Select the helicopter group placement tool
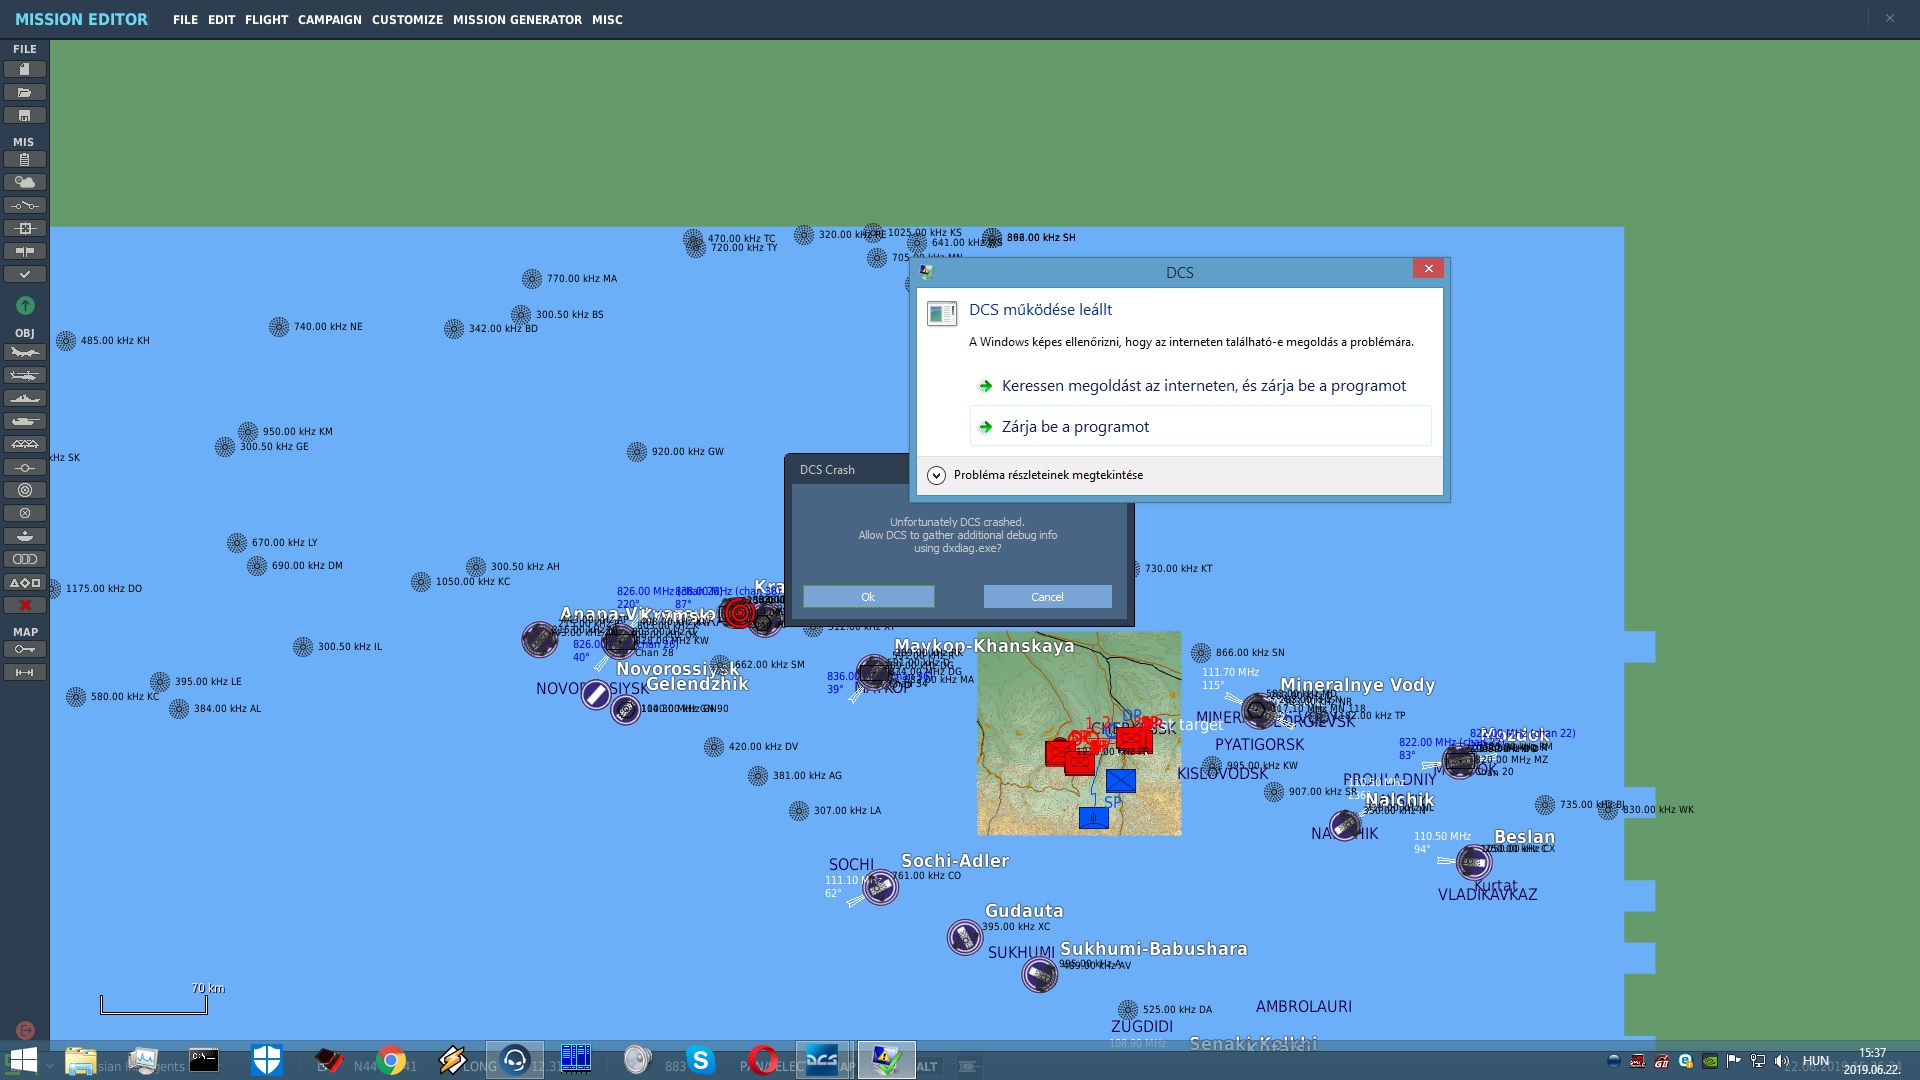This screenshot has height=1080, width=1920. point(25,375)
